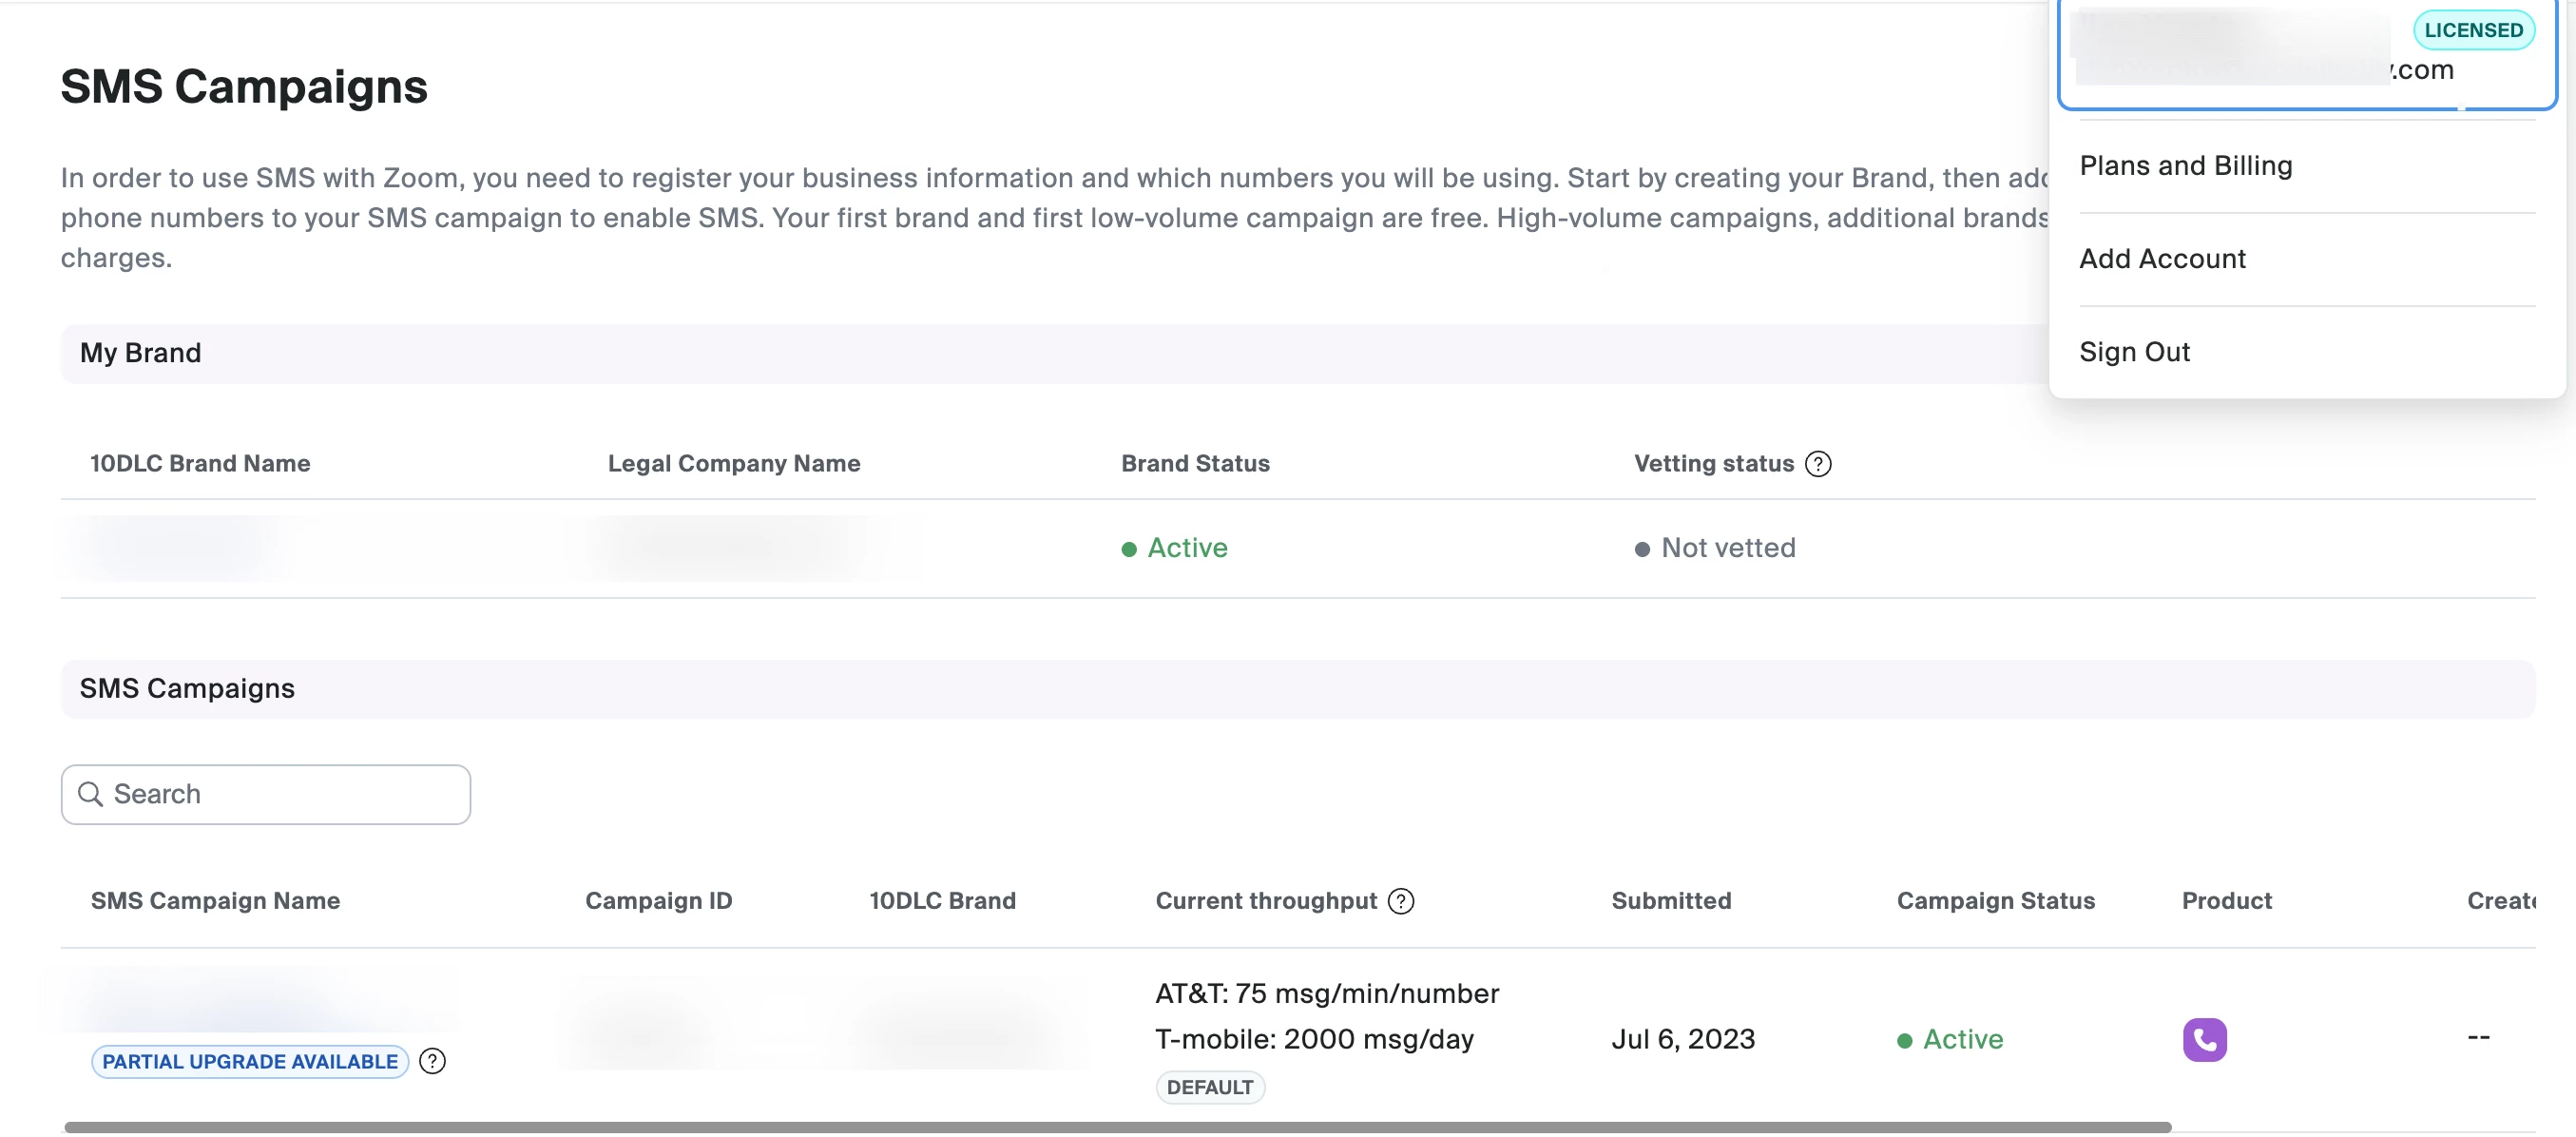The width and height of the screenshot is (2576, 1137).
Task: Click the Submitted column header
Action: [1671, 901]
